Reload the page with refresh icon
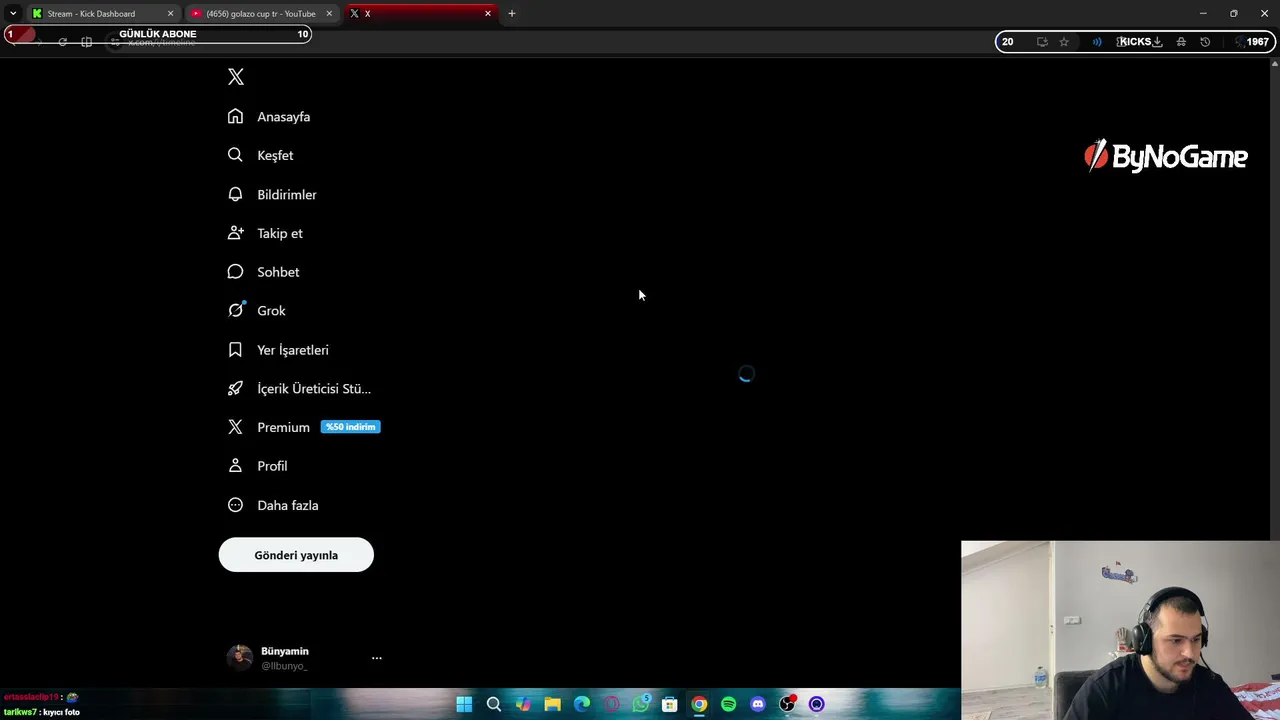 click(62, 42)
